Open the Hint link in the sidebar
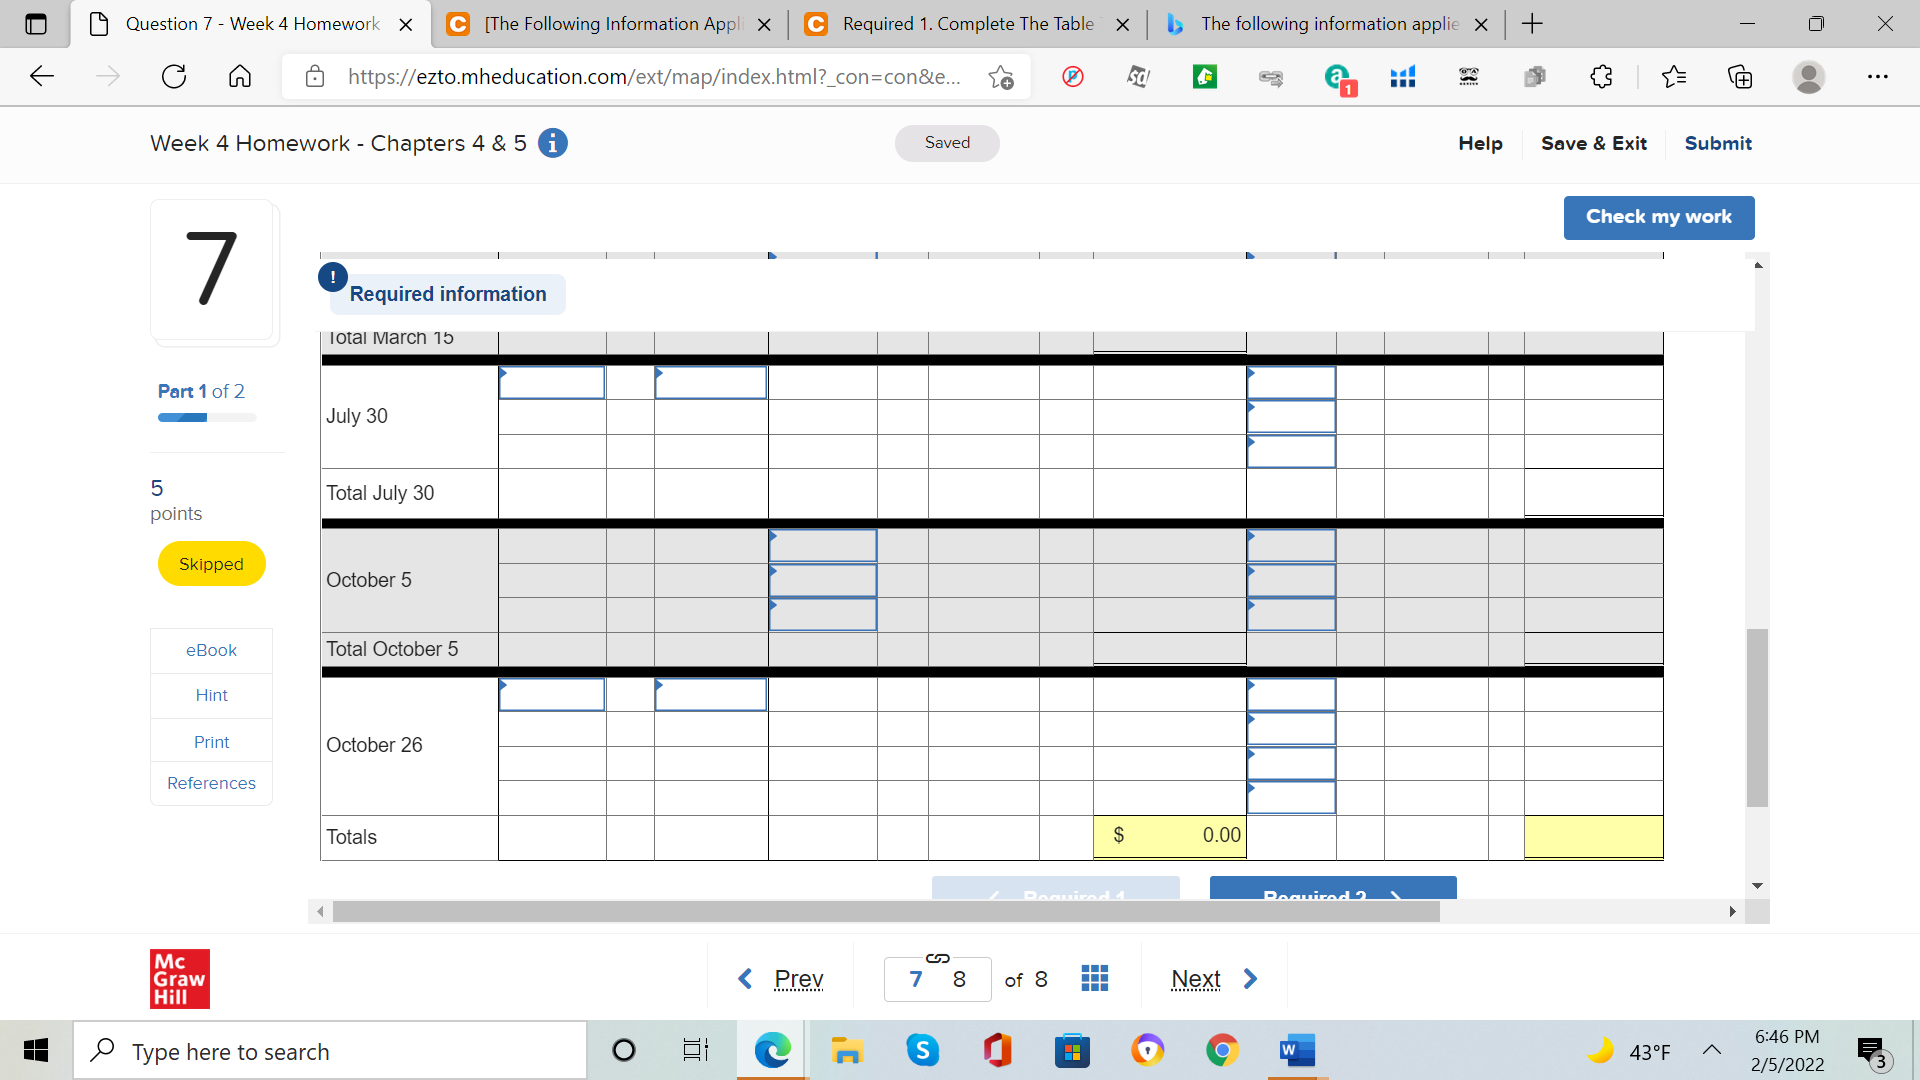This screenshot has height=1080, width=1920. (211, 695)
